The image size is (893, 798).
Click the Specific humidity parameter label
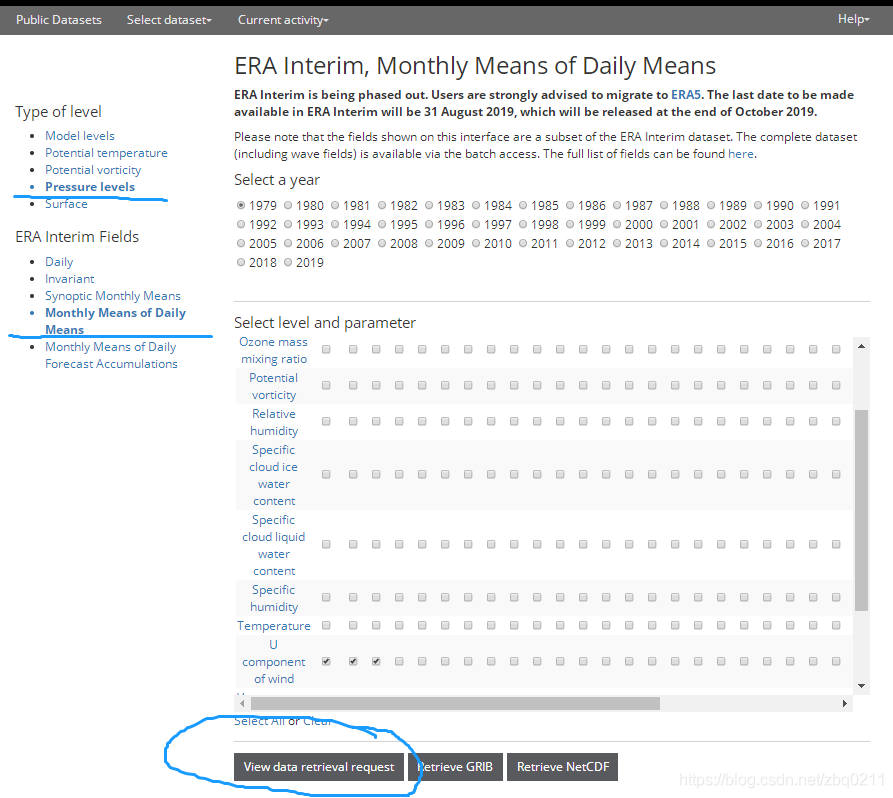click(273, 598)
